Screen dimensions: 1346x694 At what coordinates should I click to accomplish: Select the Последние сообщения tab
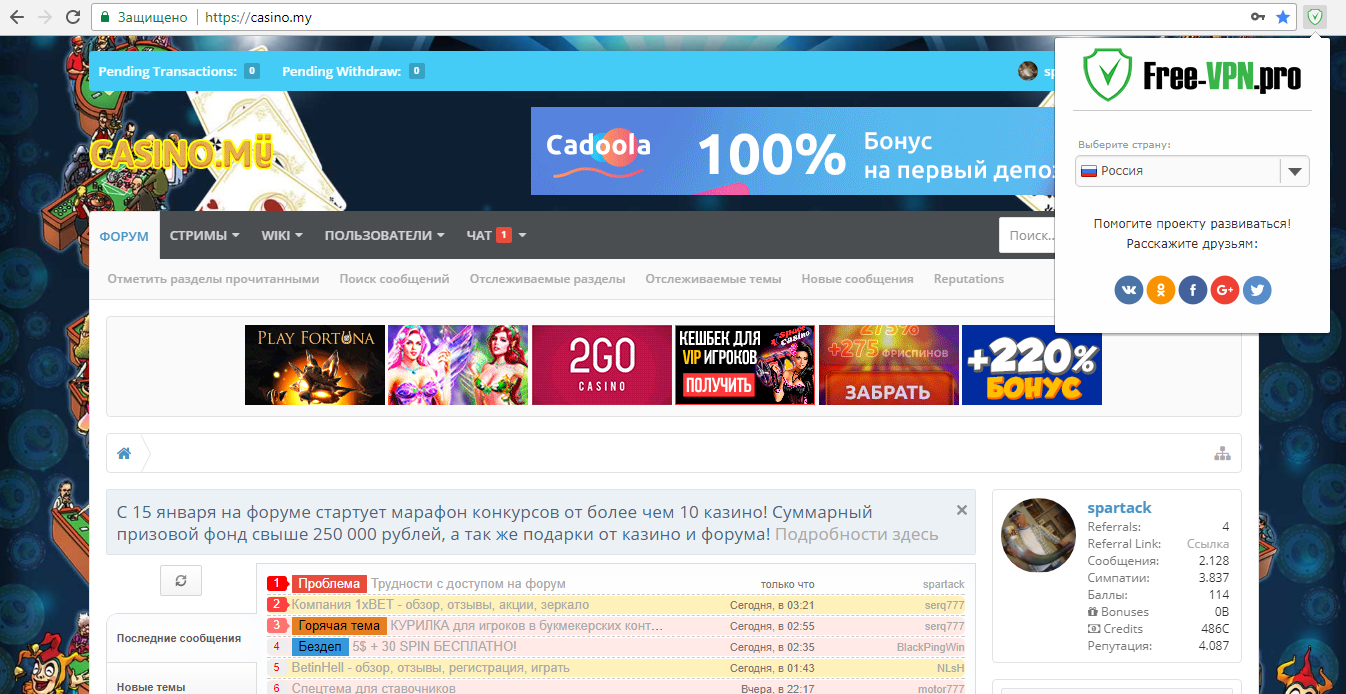179,638
